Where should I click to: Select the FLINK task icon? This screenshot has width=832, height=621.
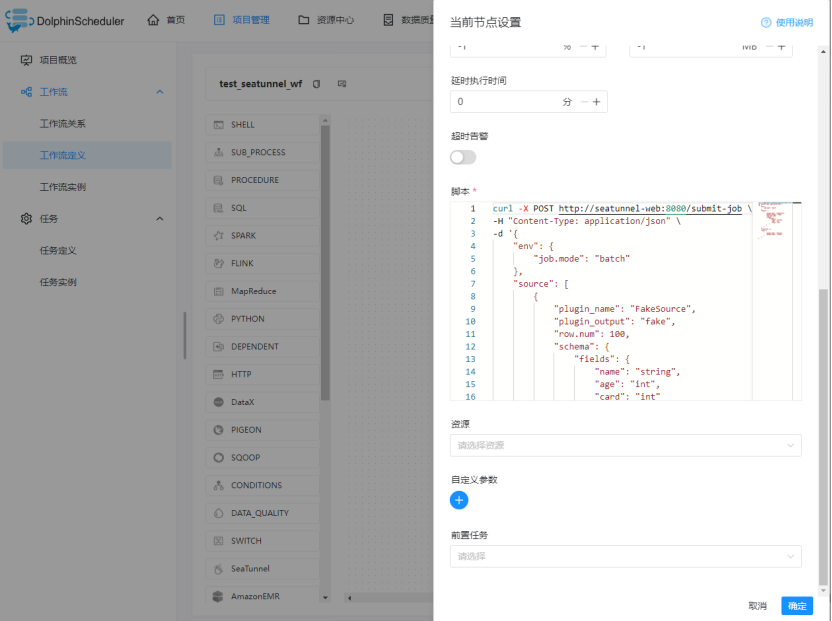tap(219, 263)
